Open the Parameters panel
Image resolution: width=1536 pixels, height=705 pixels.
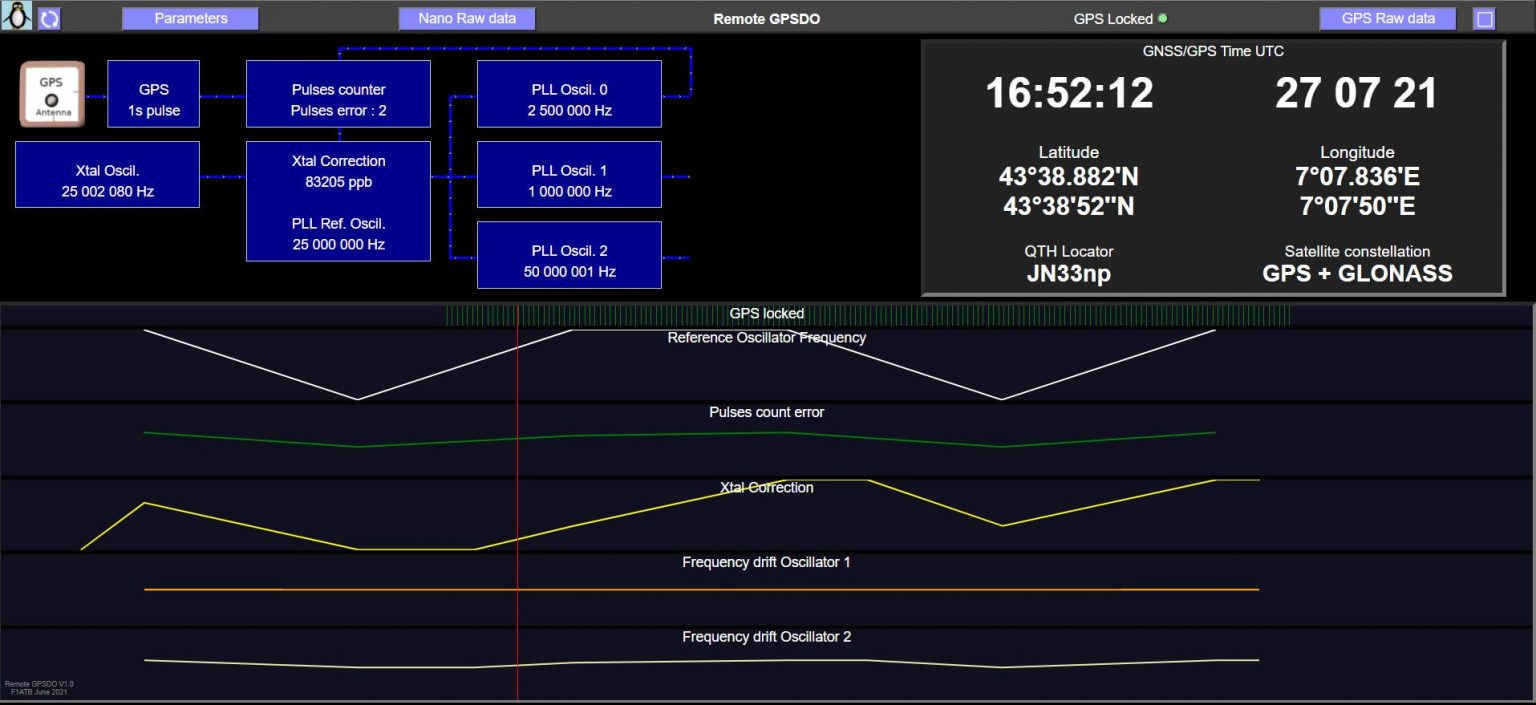point(189,17)
